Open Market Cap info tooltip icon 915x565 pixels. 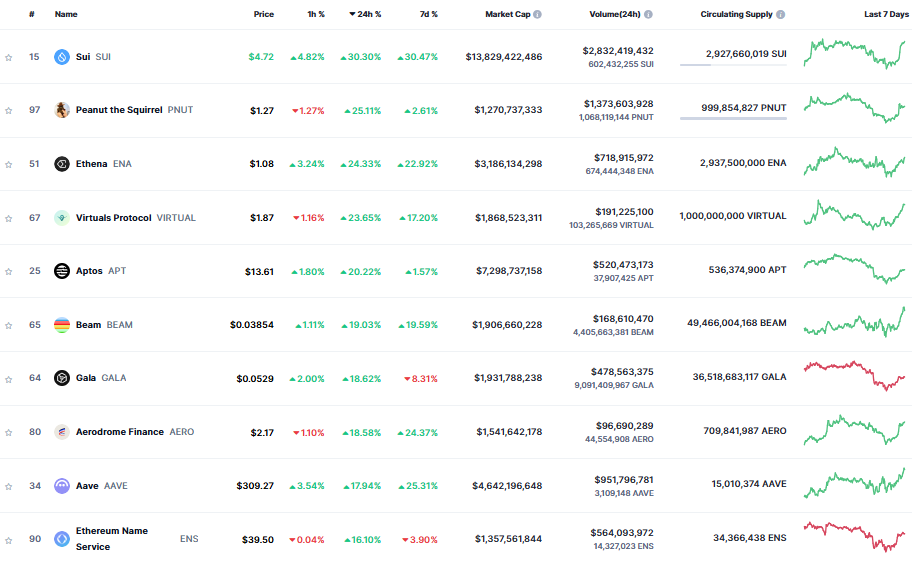point(537,14)
